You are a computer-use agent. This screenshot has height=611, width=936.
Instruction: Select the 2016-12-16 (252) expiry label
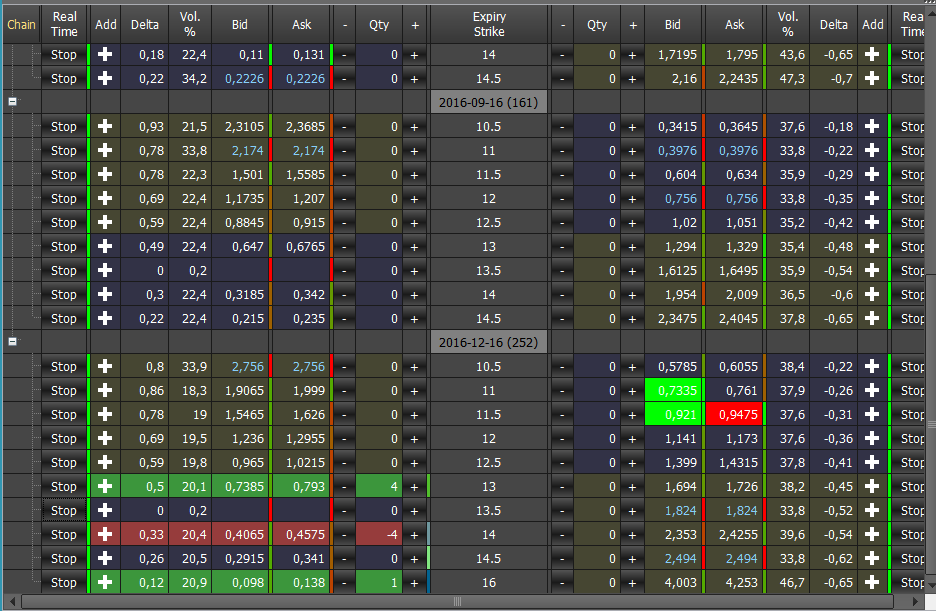[x=488, y=342]
